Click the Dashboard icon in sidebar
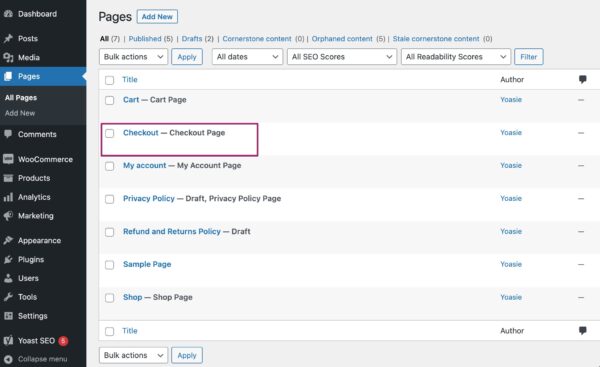 pos(8,14)
